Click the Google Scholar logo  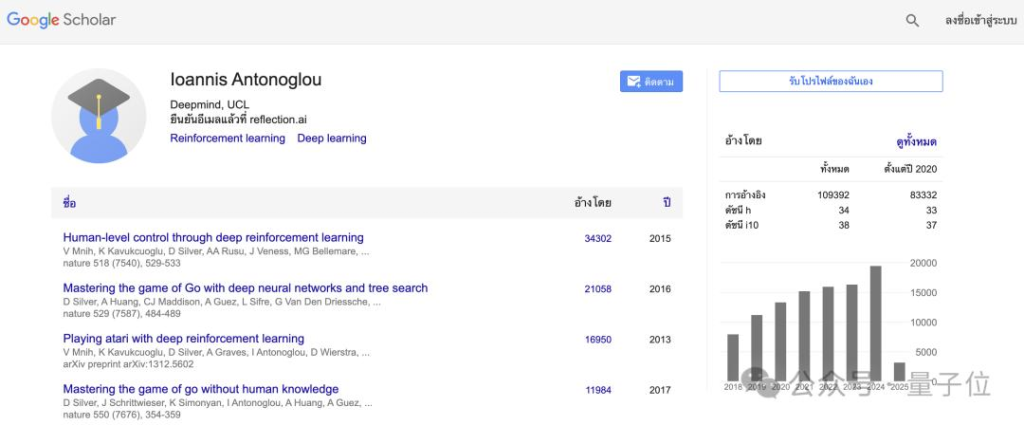coord(62,20)
